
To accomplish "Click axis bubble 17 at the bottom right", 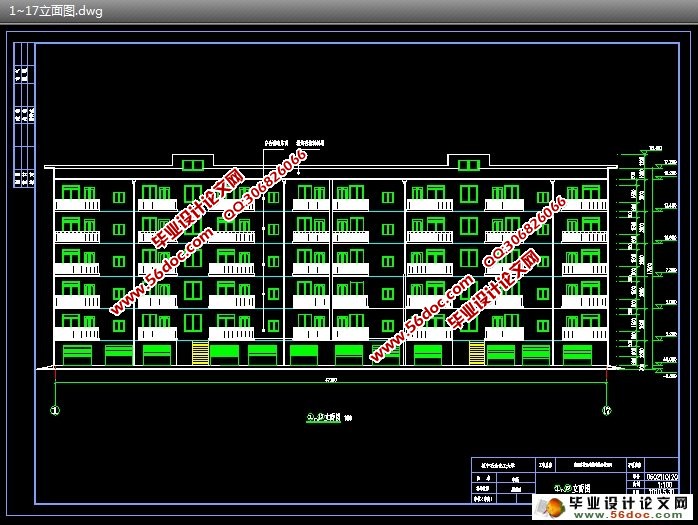I will [x=606, y=410].
